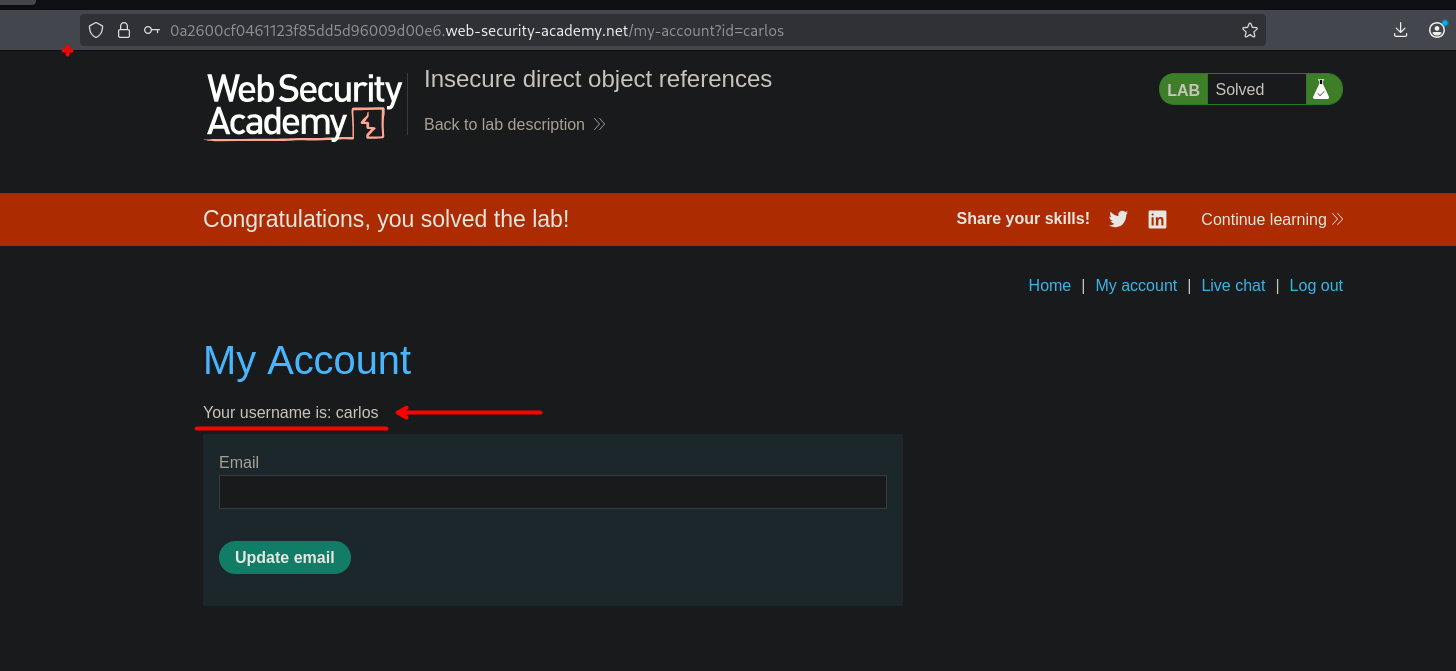Screen dimensions: 1456x671
Task: Click the Web Security Academy logo
Action: click(304, 106)
